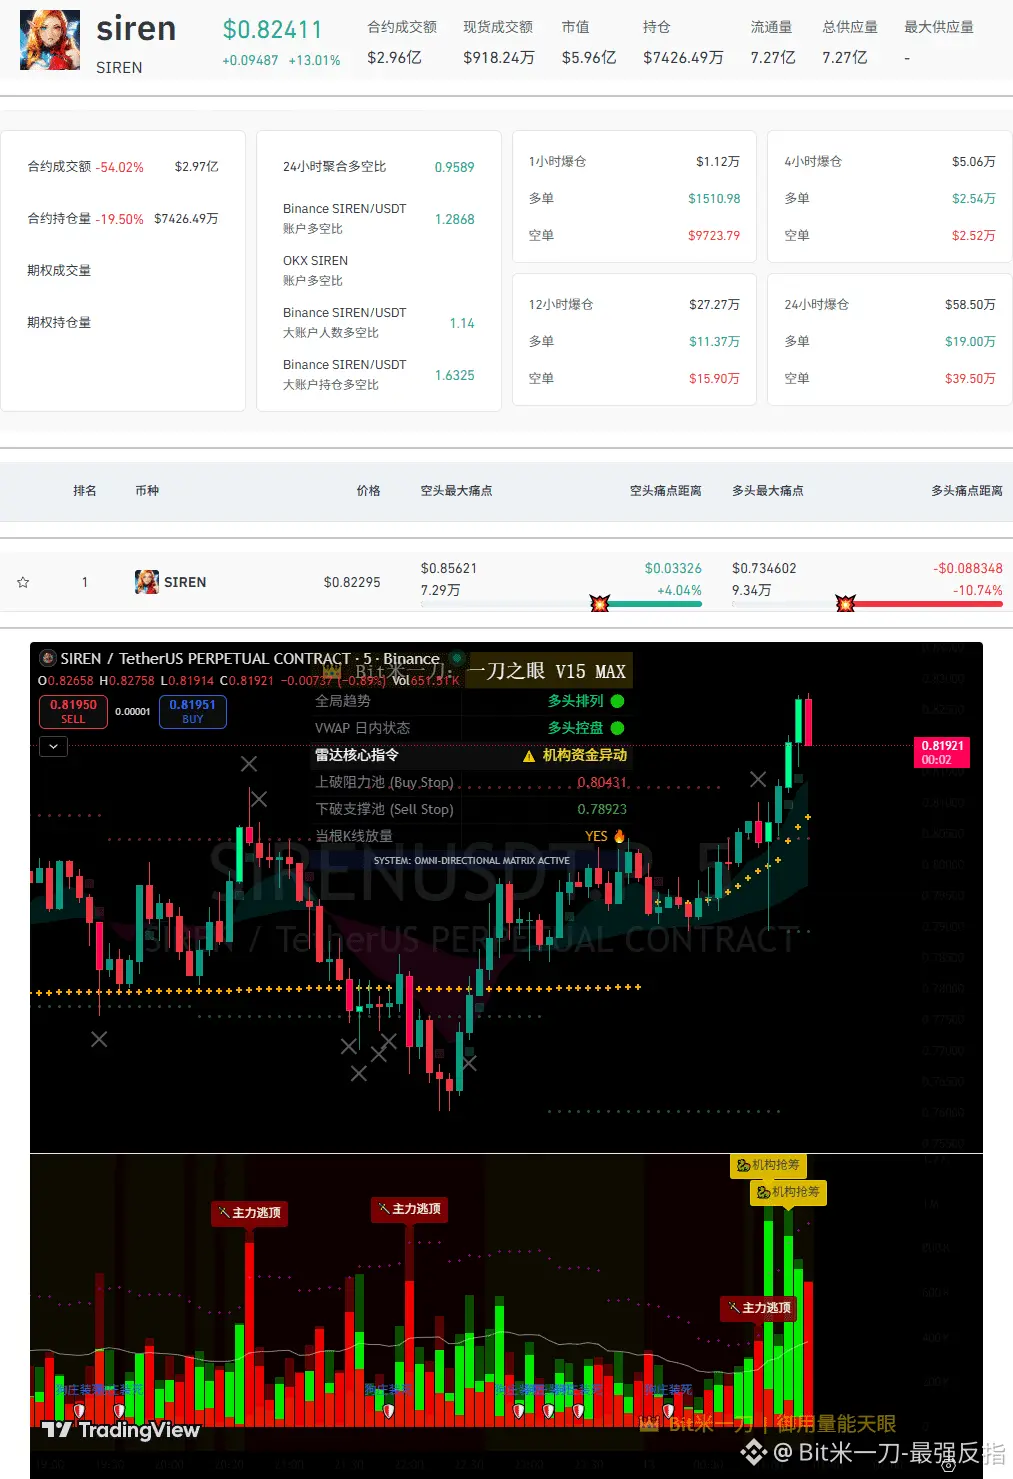This screenshot has width=1013, height=1479.
Task: Click the 市值 $5.96亿 stat
Action: tap(588, 42)
